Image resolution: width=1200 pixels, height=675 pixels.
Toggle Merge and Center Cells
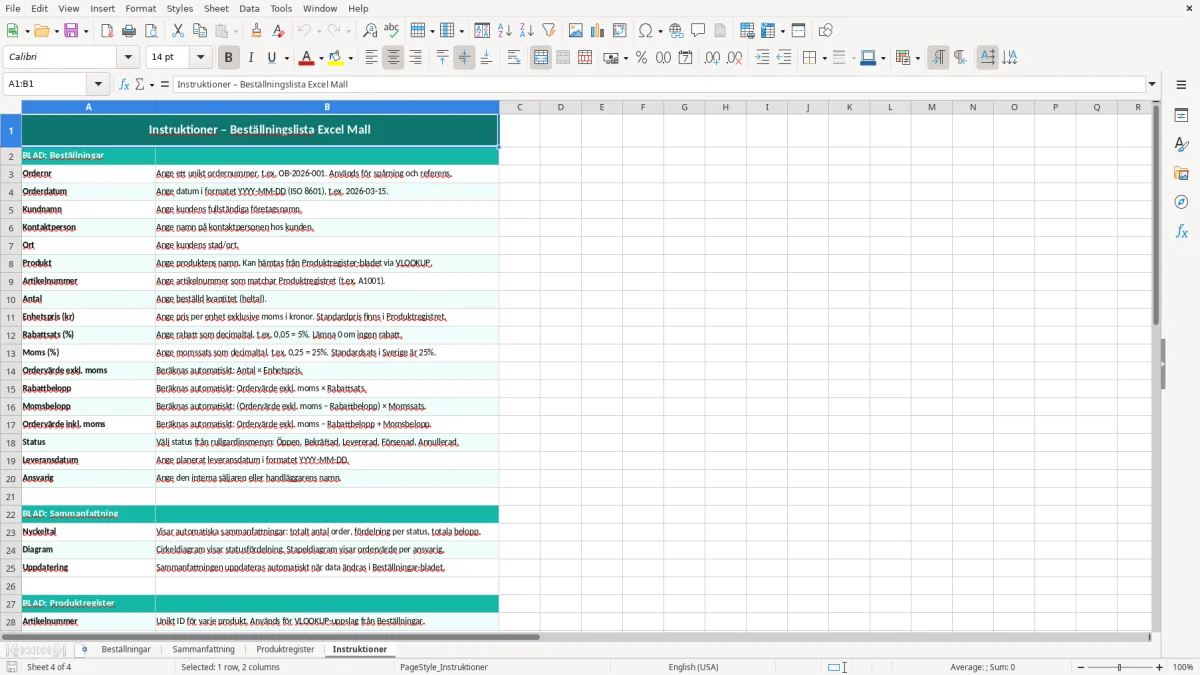[541, 58]
